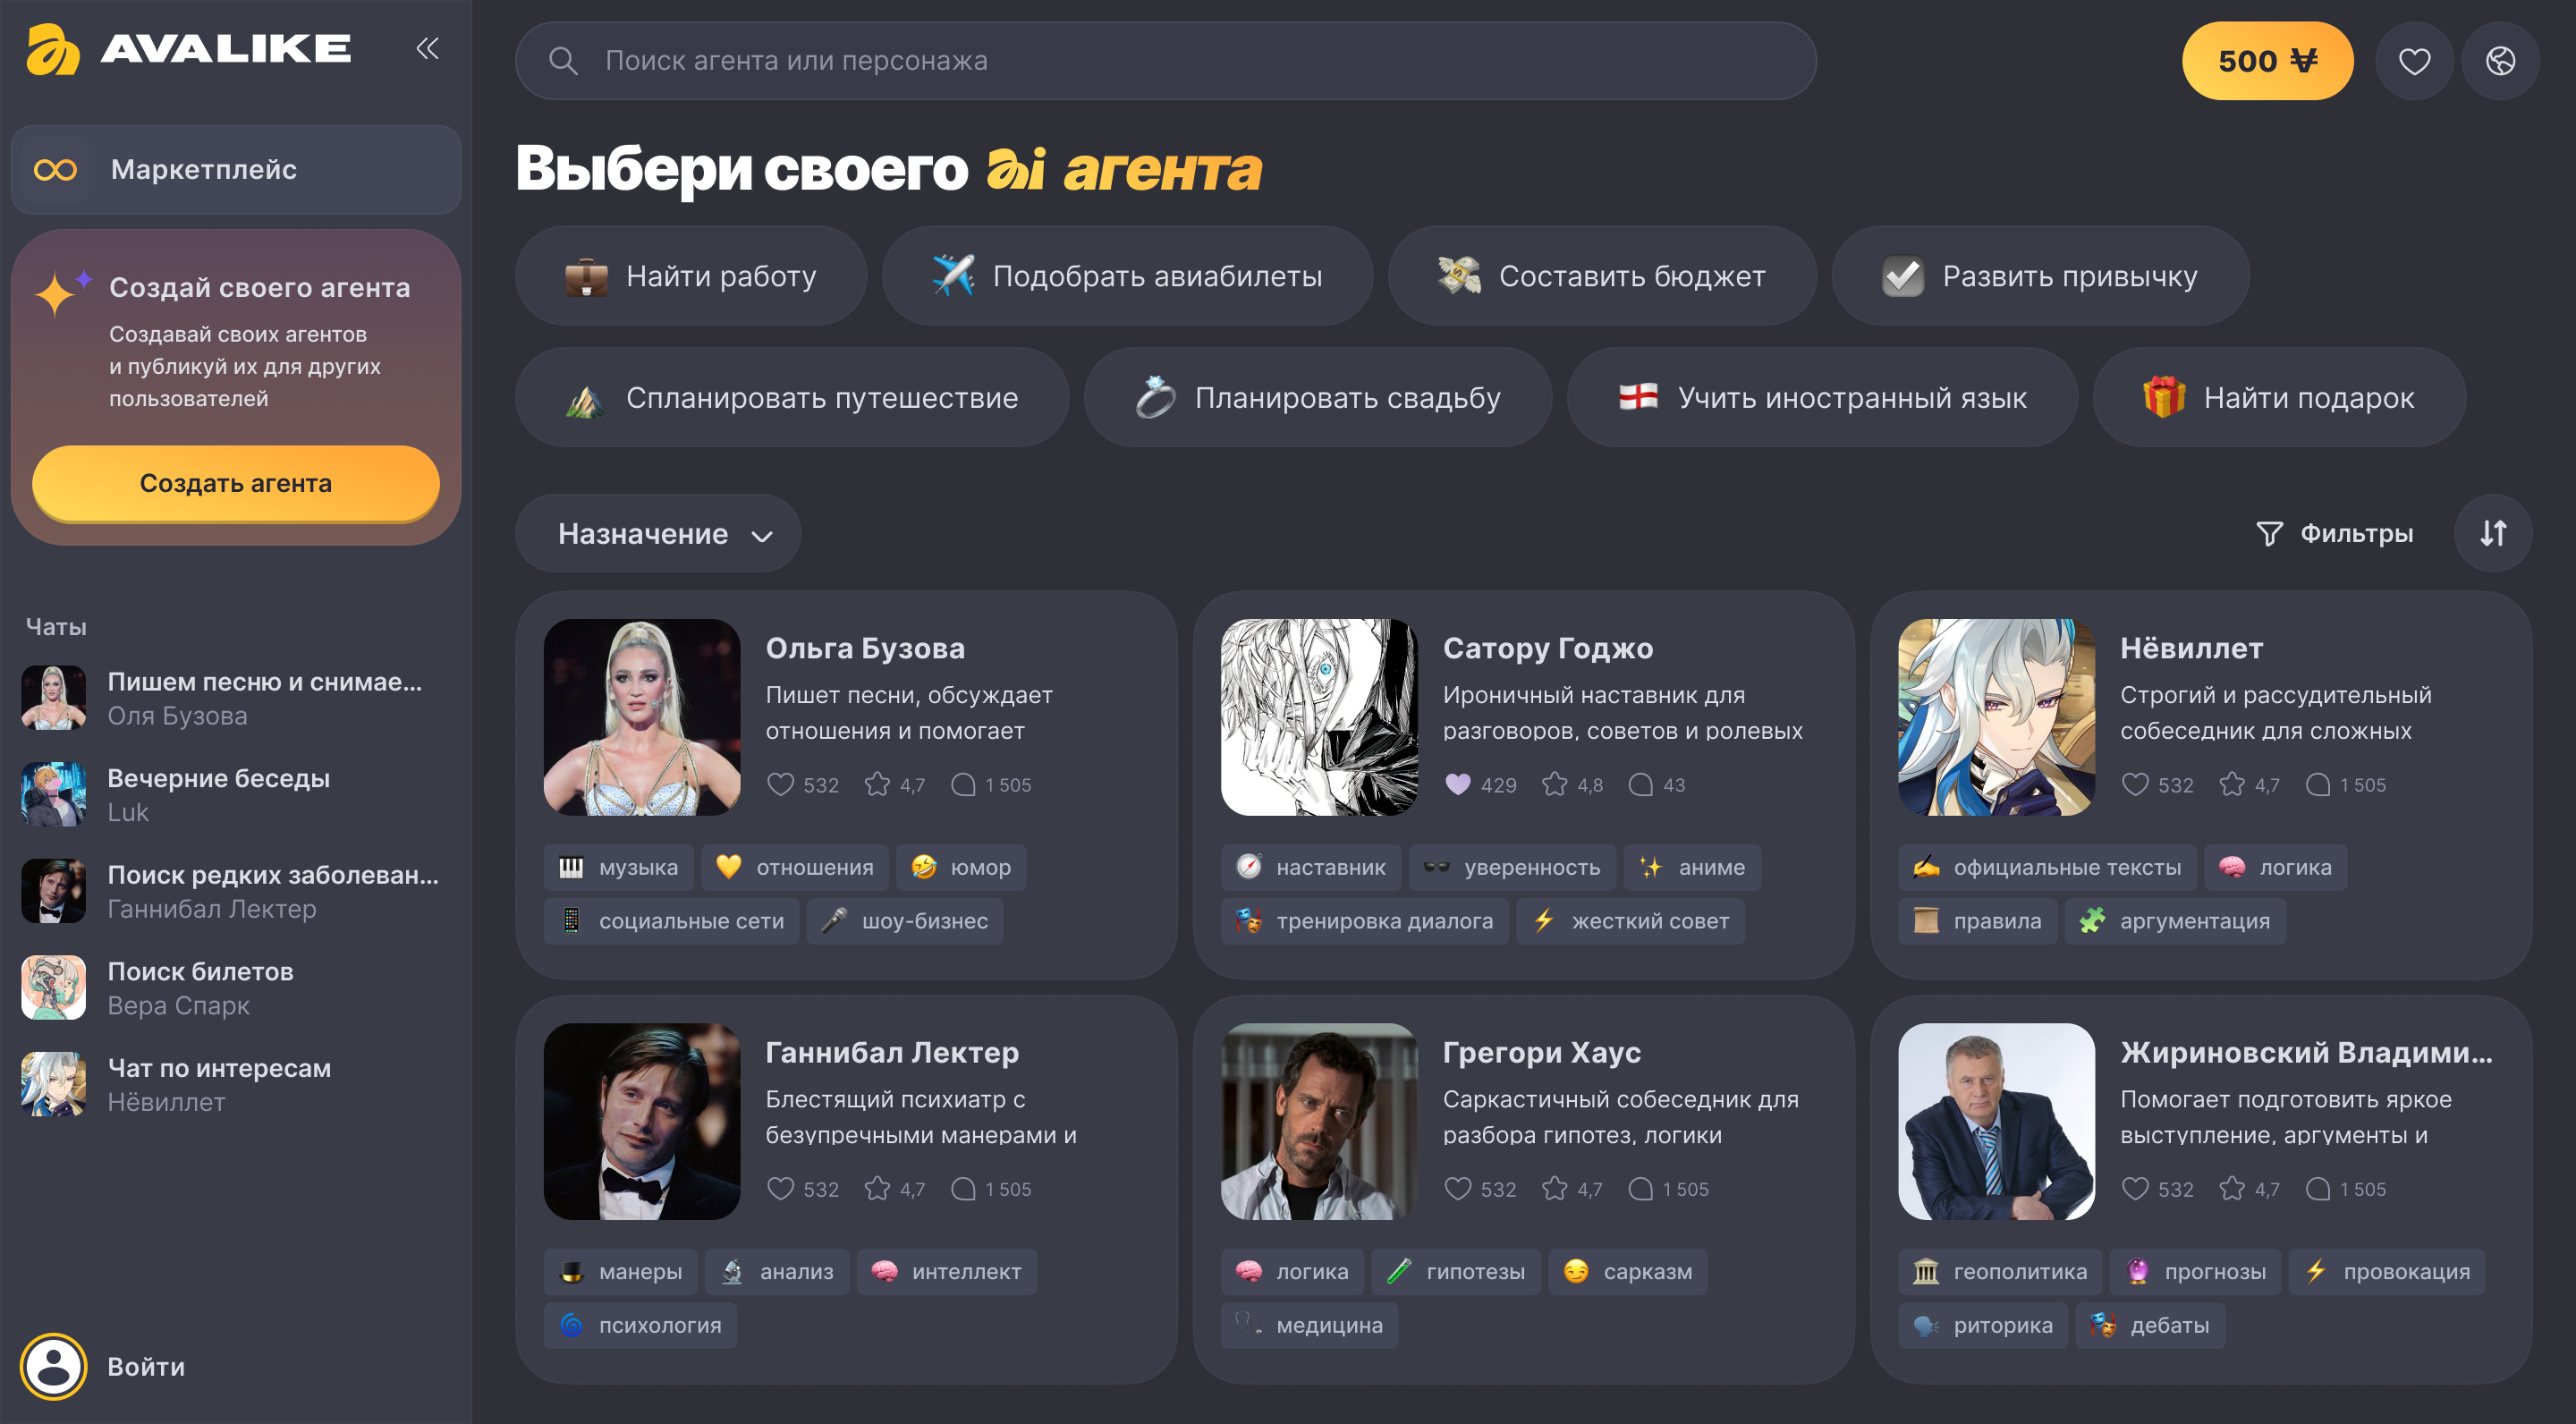Click the chat bubble icon on Грегори Хаус card
The image size is (2576, 1424).
coord(1641,1189)
